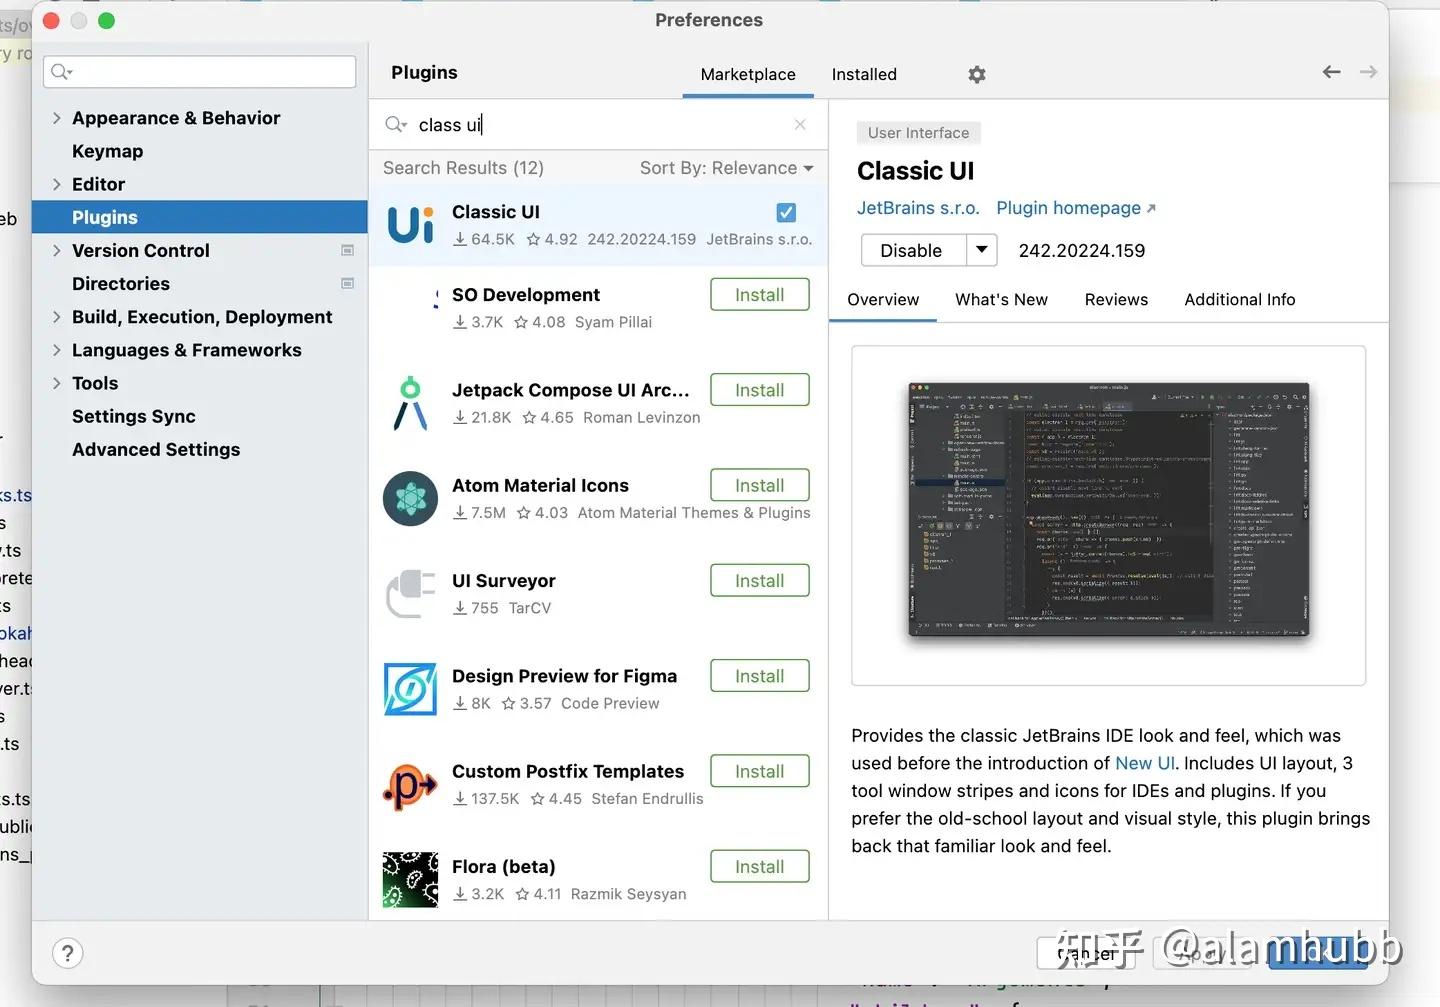Screen dimensions: 1440x1007
Task: Expand the Appearance & Behavior tree item
Action: [57, 118]
